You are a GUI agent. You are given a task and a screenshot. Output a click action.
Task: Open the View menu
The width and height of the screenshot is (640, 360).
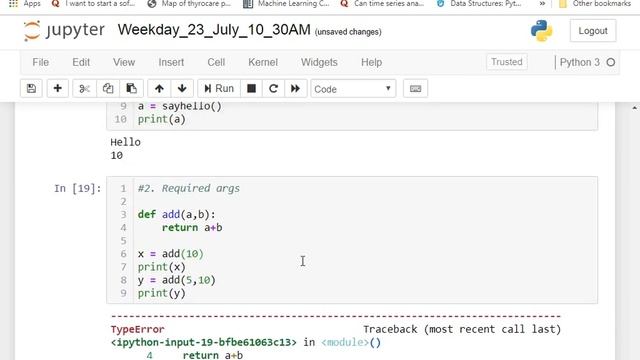click(124, 62)
